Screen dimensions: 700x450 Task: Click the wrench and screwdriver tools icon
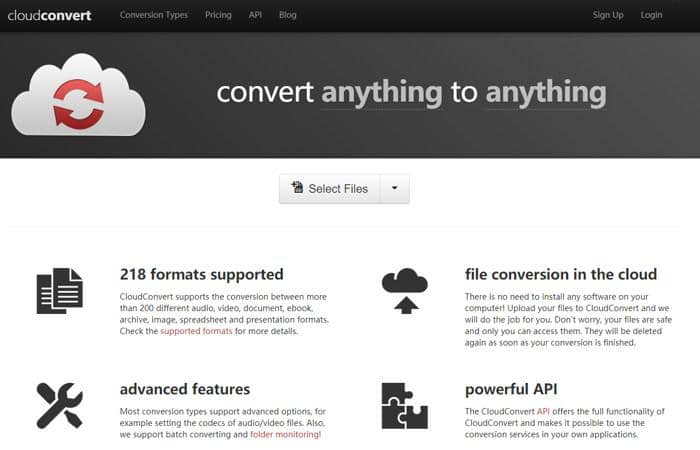pos(59,406)
